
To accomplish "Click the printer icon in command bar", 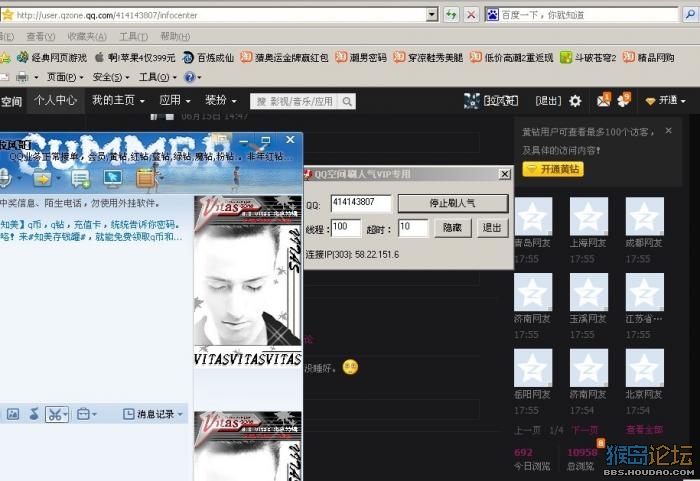I will pos(22,77).
